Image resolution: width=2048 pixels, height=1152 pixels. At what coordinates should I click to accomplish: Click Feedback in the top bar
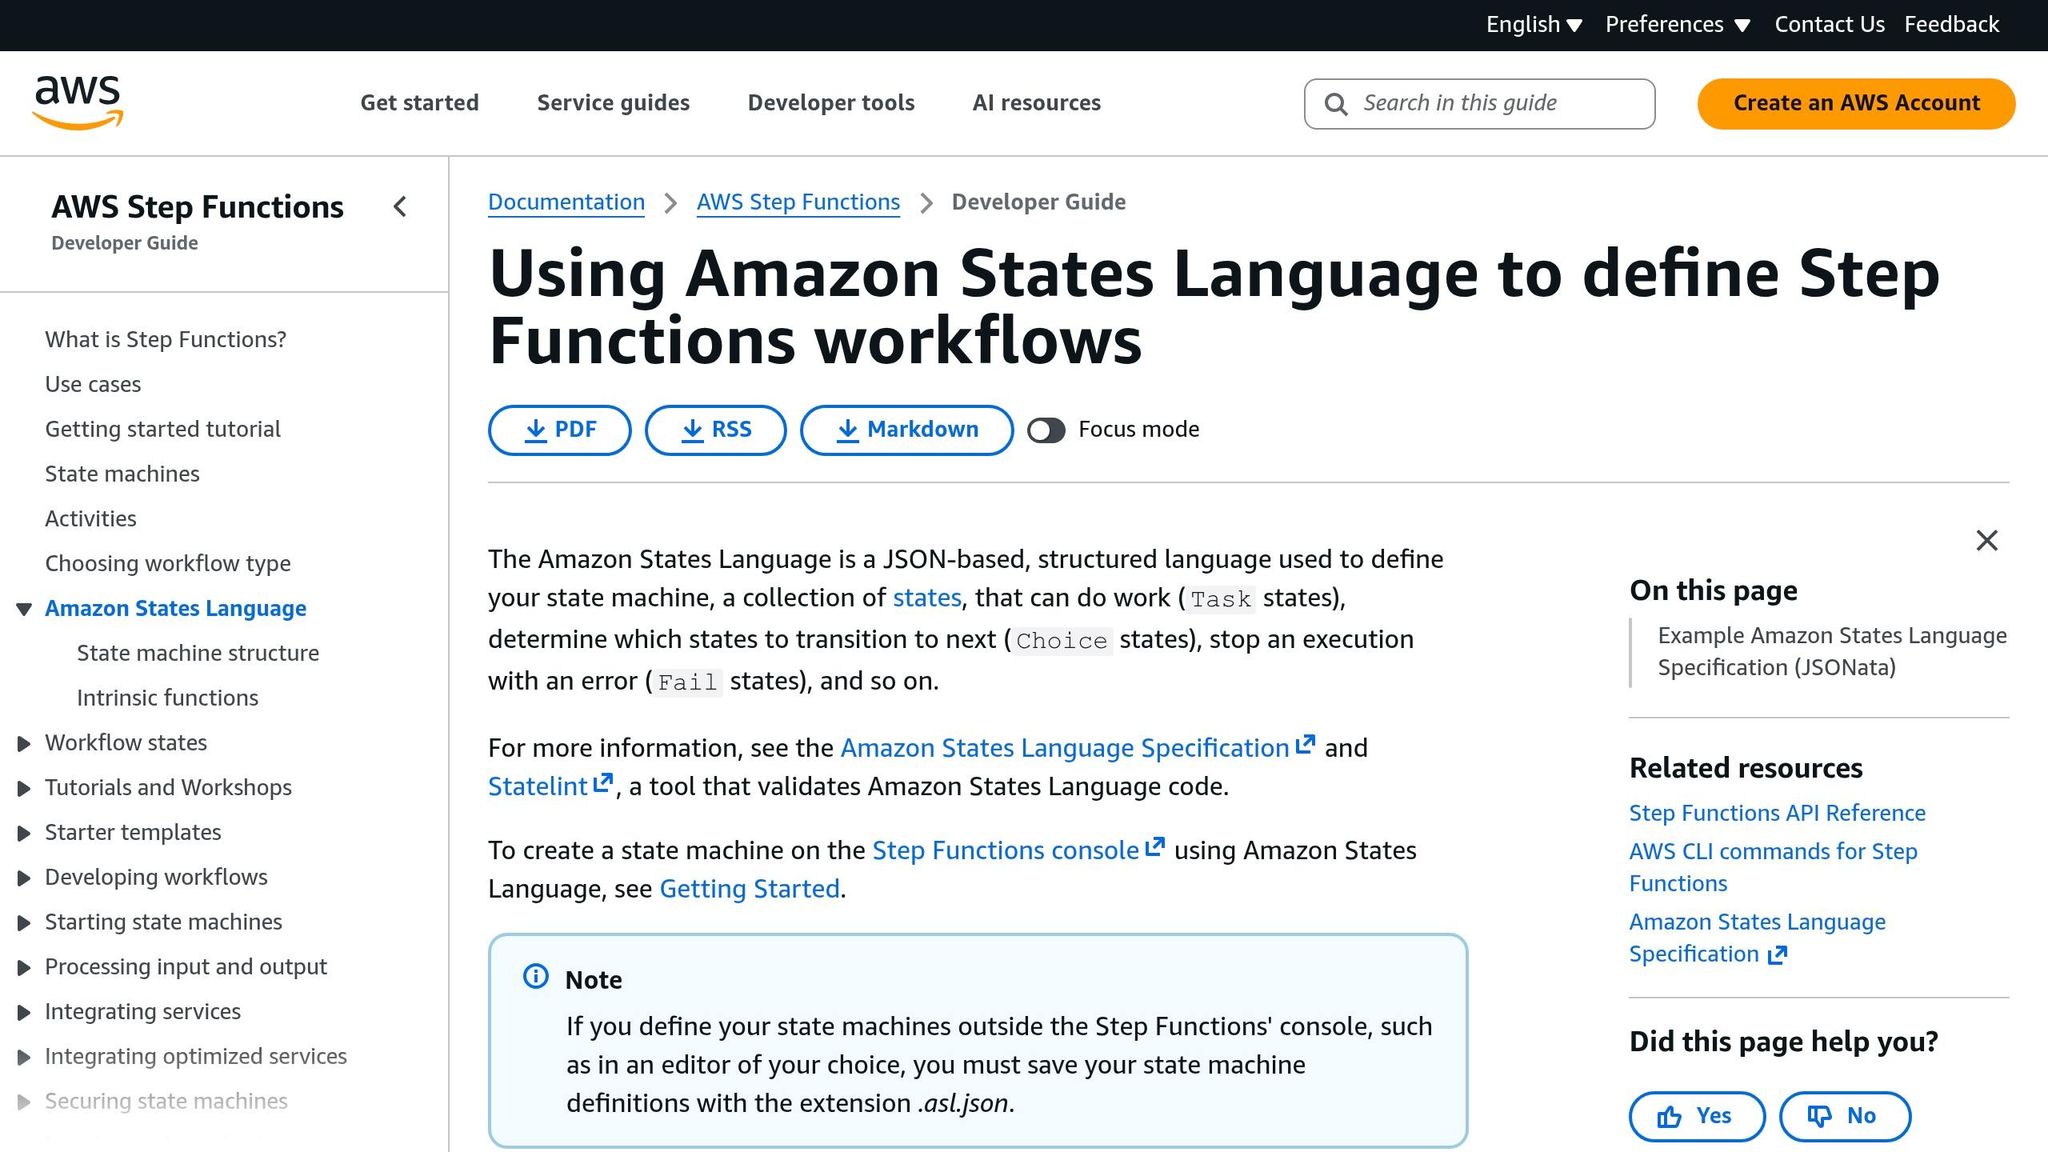(1952, 25)
